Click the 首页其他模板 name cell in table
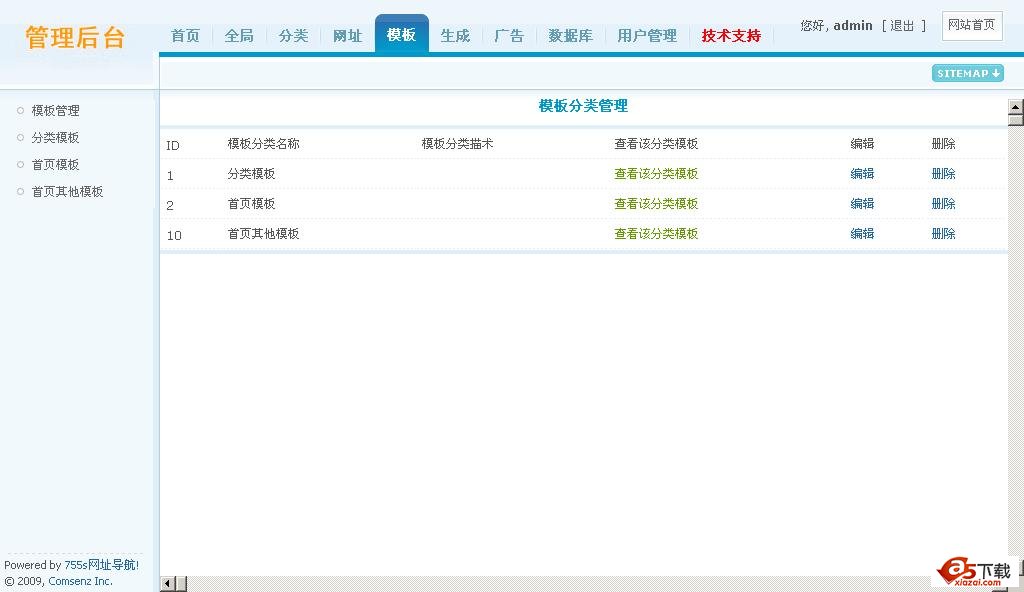This screenshot has height=592, width=1024. tap(263, 234)
